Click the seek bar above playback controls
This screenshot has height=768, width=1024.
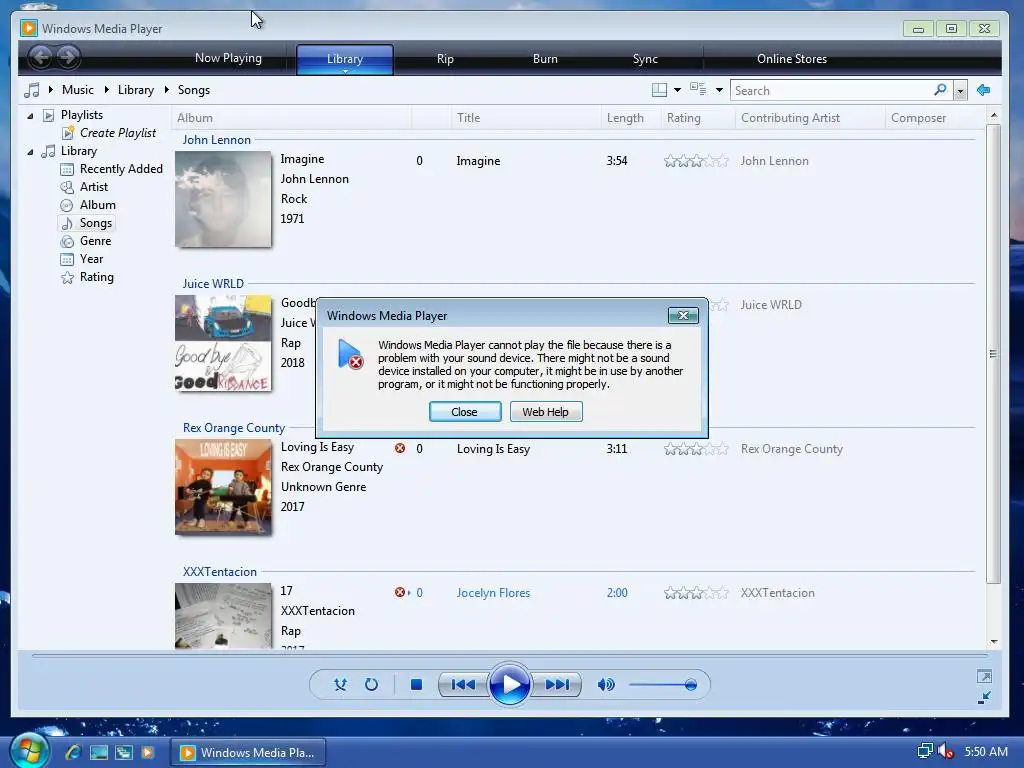click(509, 655)
